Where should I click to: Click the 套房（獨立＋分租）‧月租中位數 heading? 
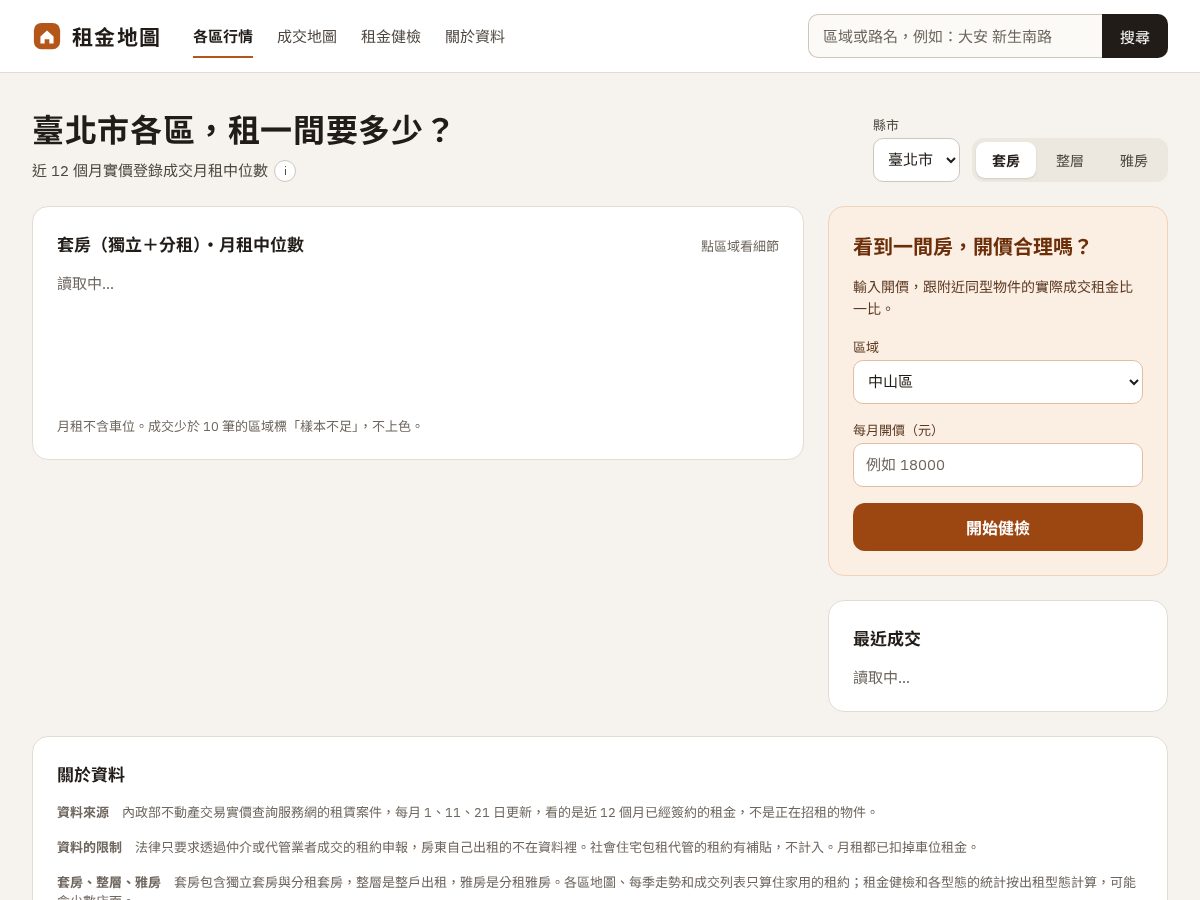pyautogui.click(x=181, y=245)
